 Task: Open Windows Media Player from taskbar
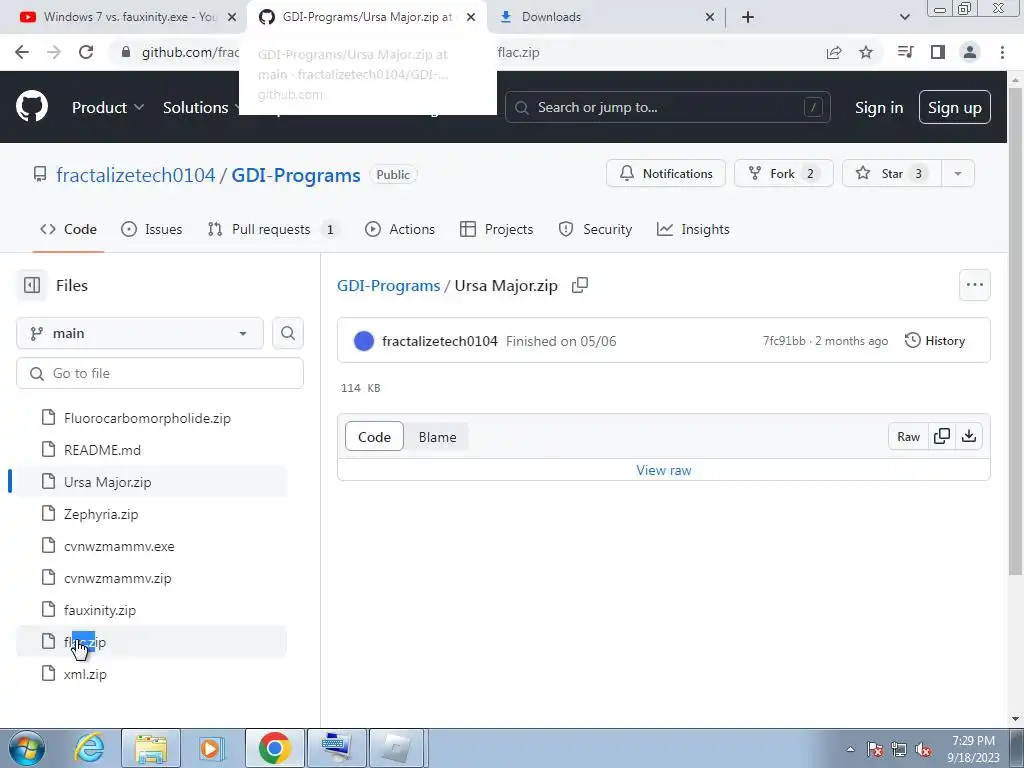[x=212, y=748]
